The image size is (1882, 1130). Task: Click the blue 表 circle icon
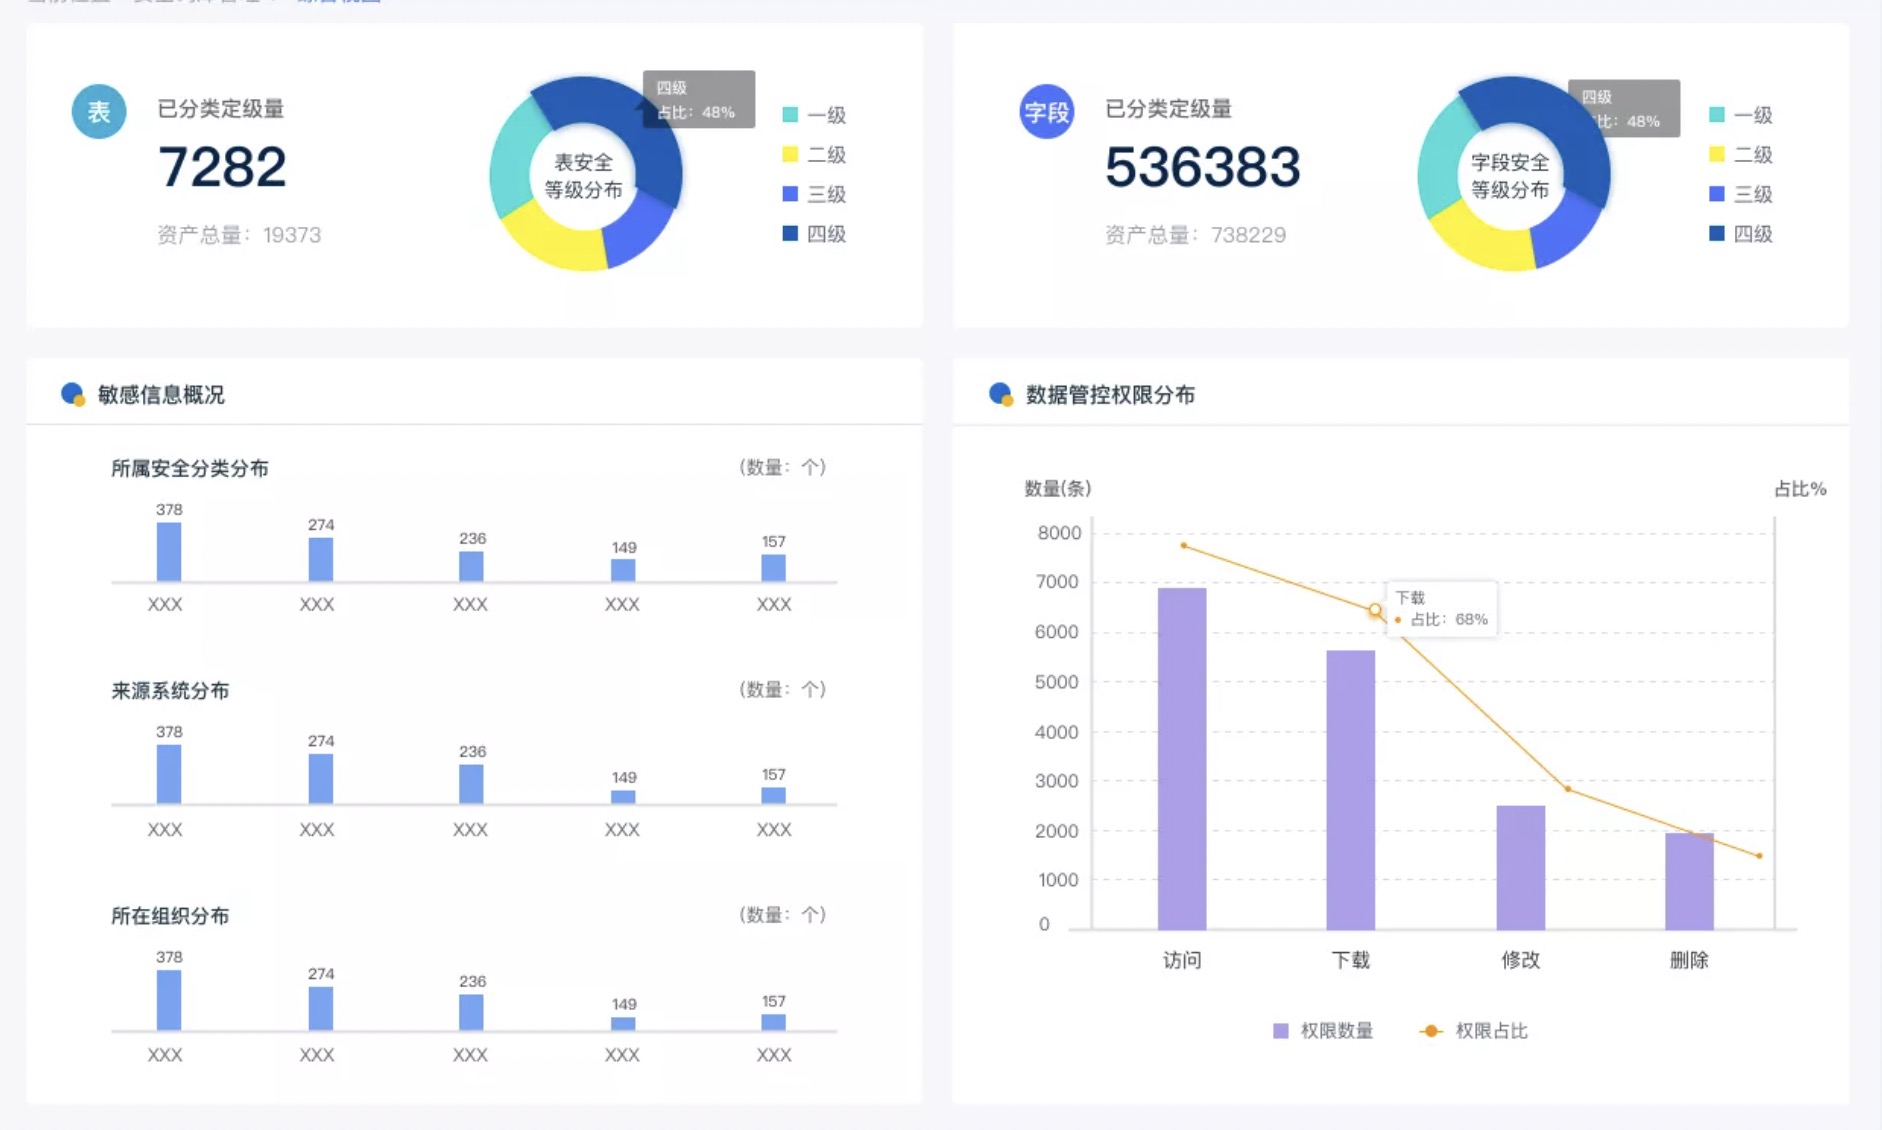coord(99,112)
